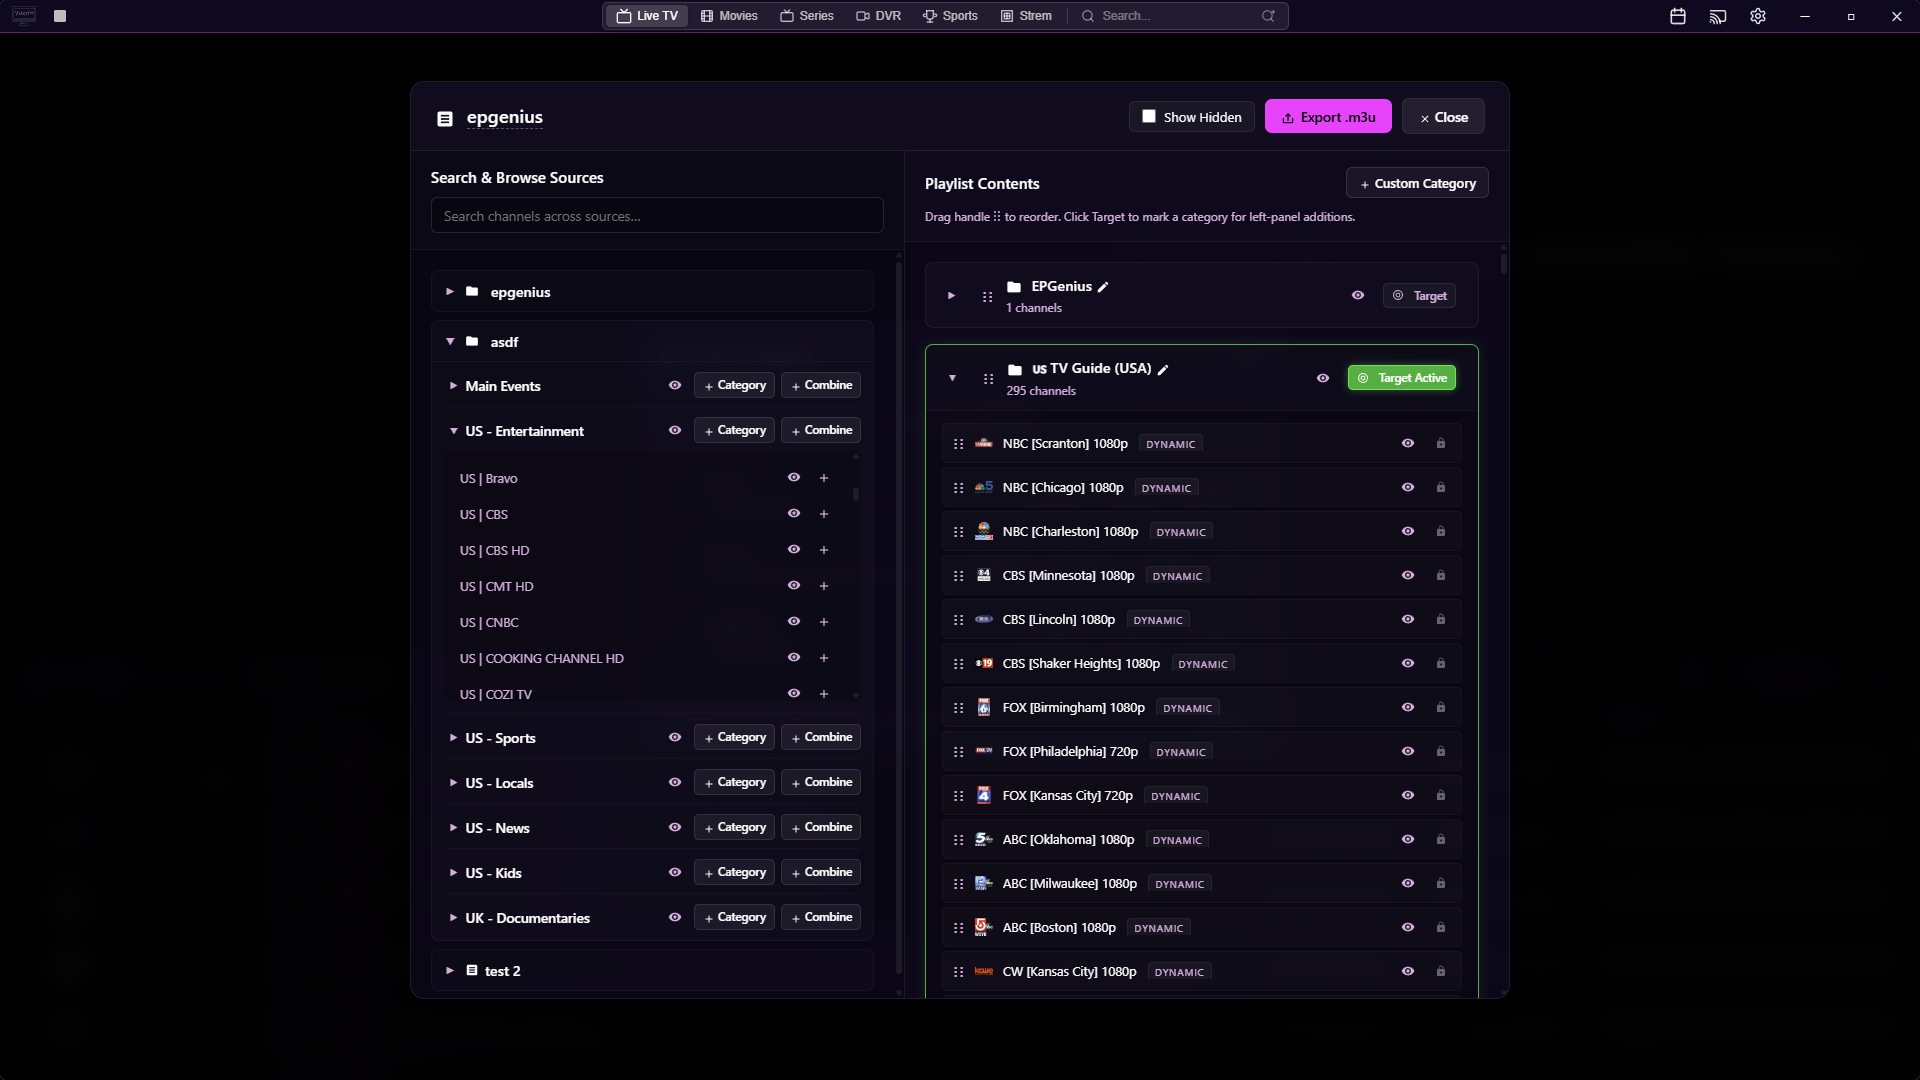The height and width of the screenshot is (1080, 1920).
Task: Open the Movies tab
Action: pyautogui.click(x=729, y=16)
